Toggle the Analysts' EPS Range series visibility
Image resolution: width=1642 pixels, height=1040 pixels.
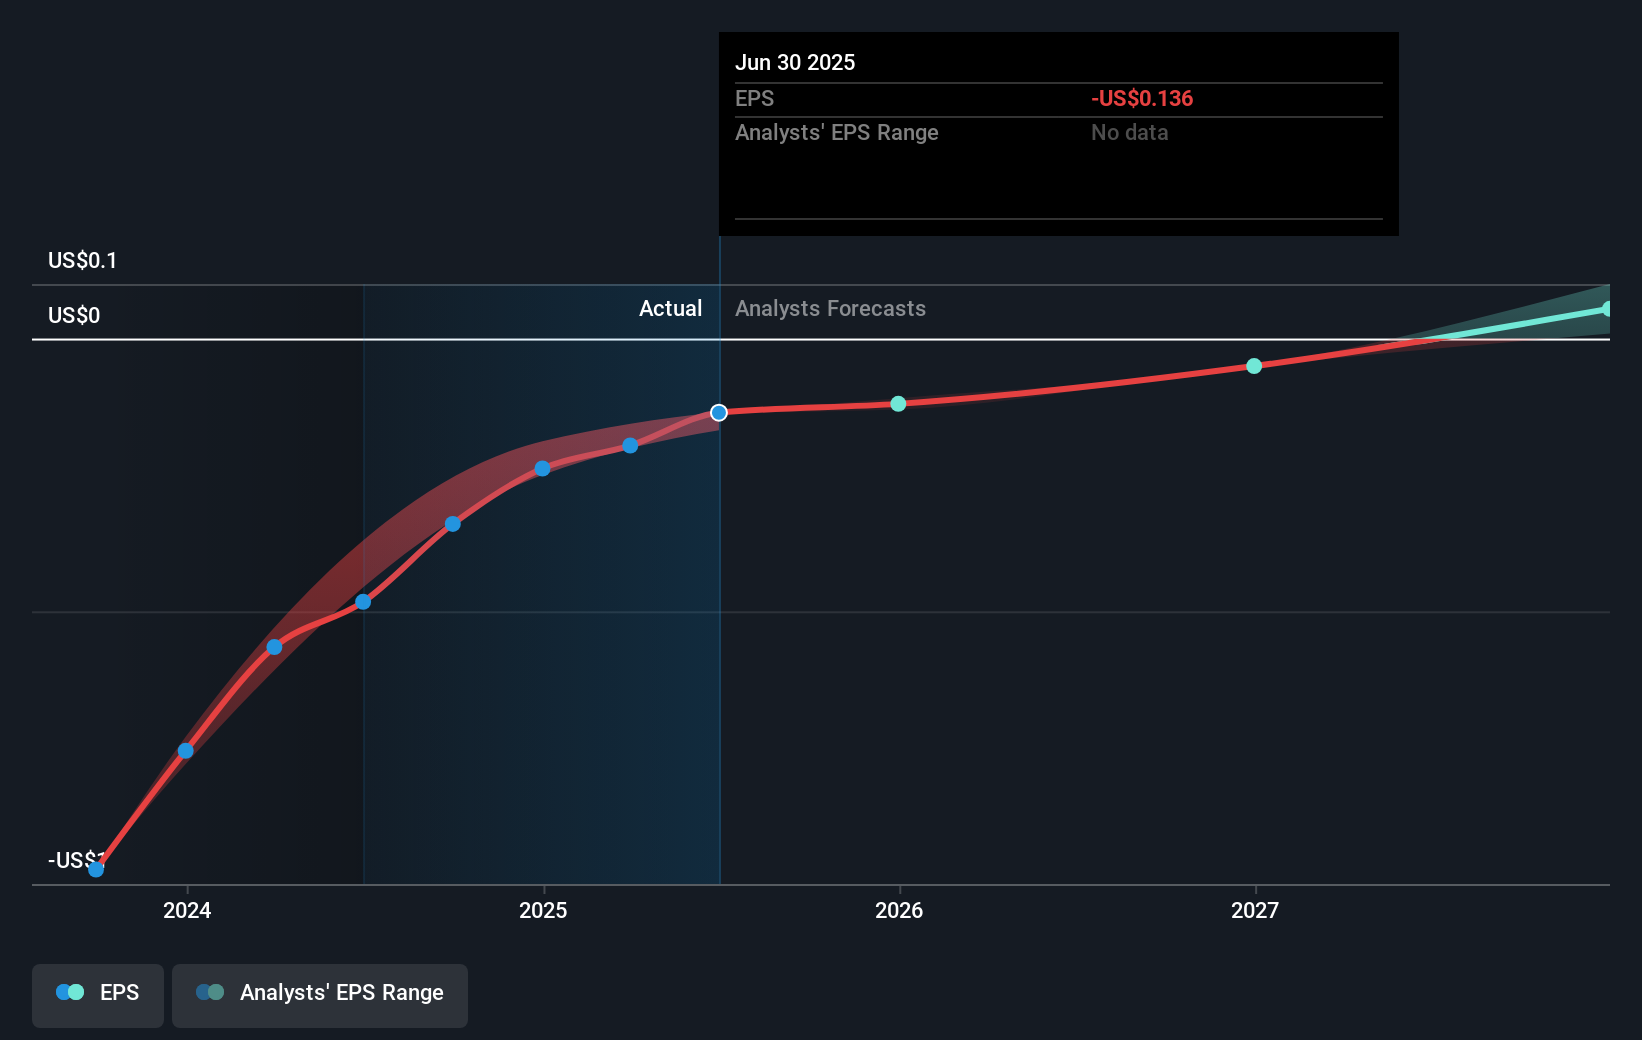[x=320, y=995]
